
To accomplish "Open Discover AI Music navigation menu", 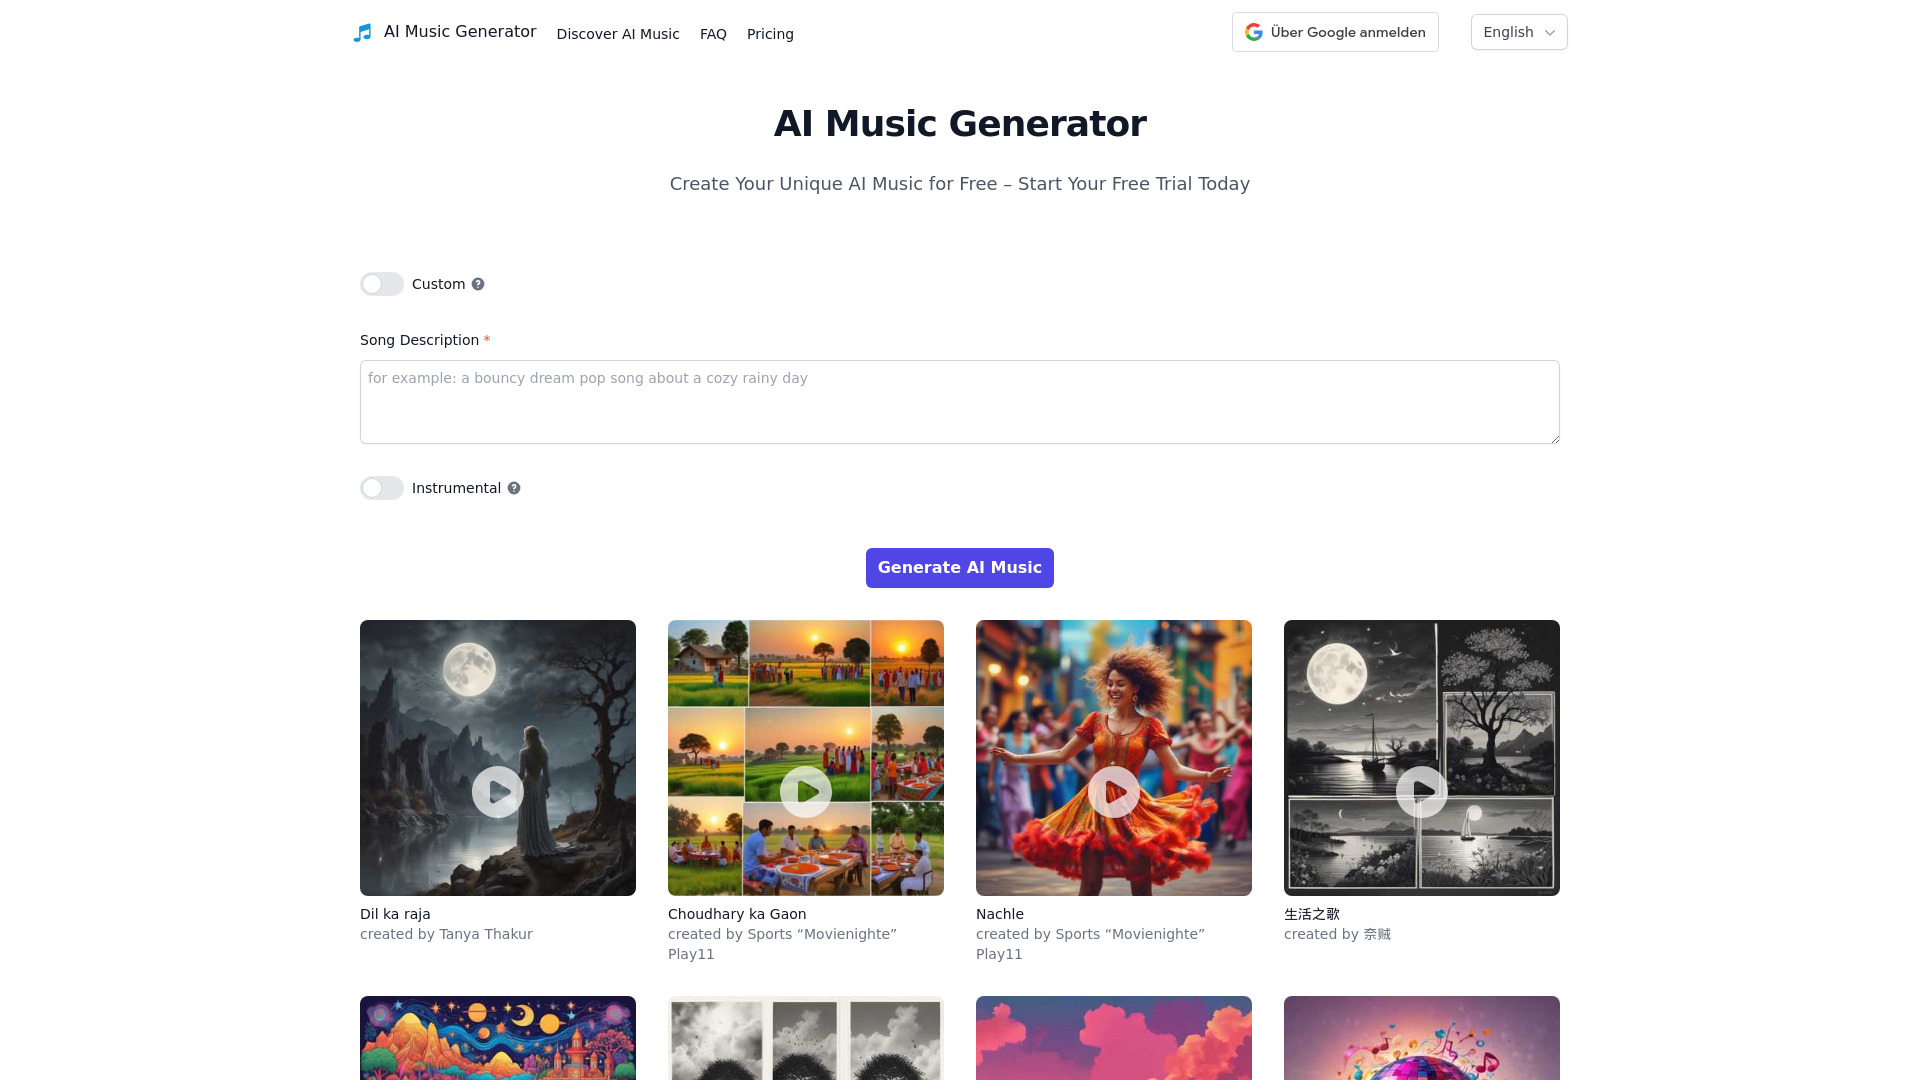I will (617, 33).
